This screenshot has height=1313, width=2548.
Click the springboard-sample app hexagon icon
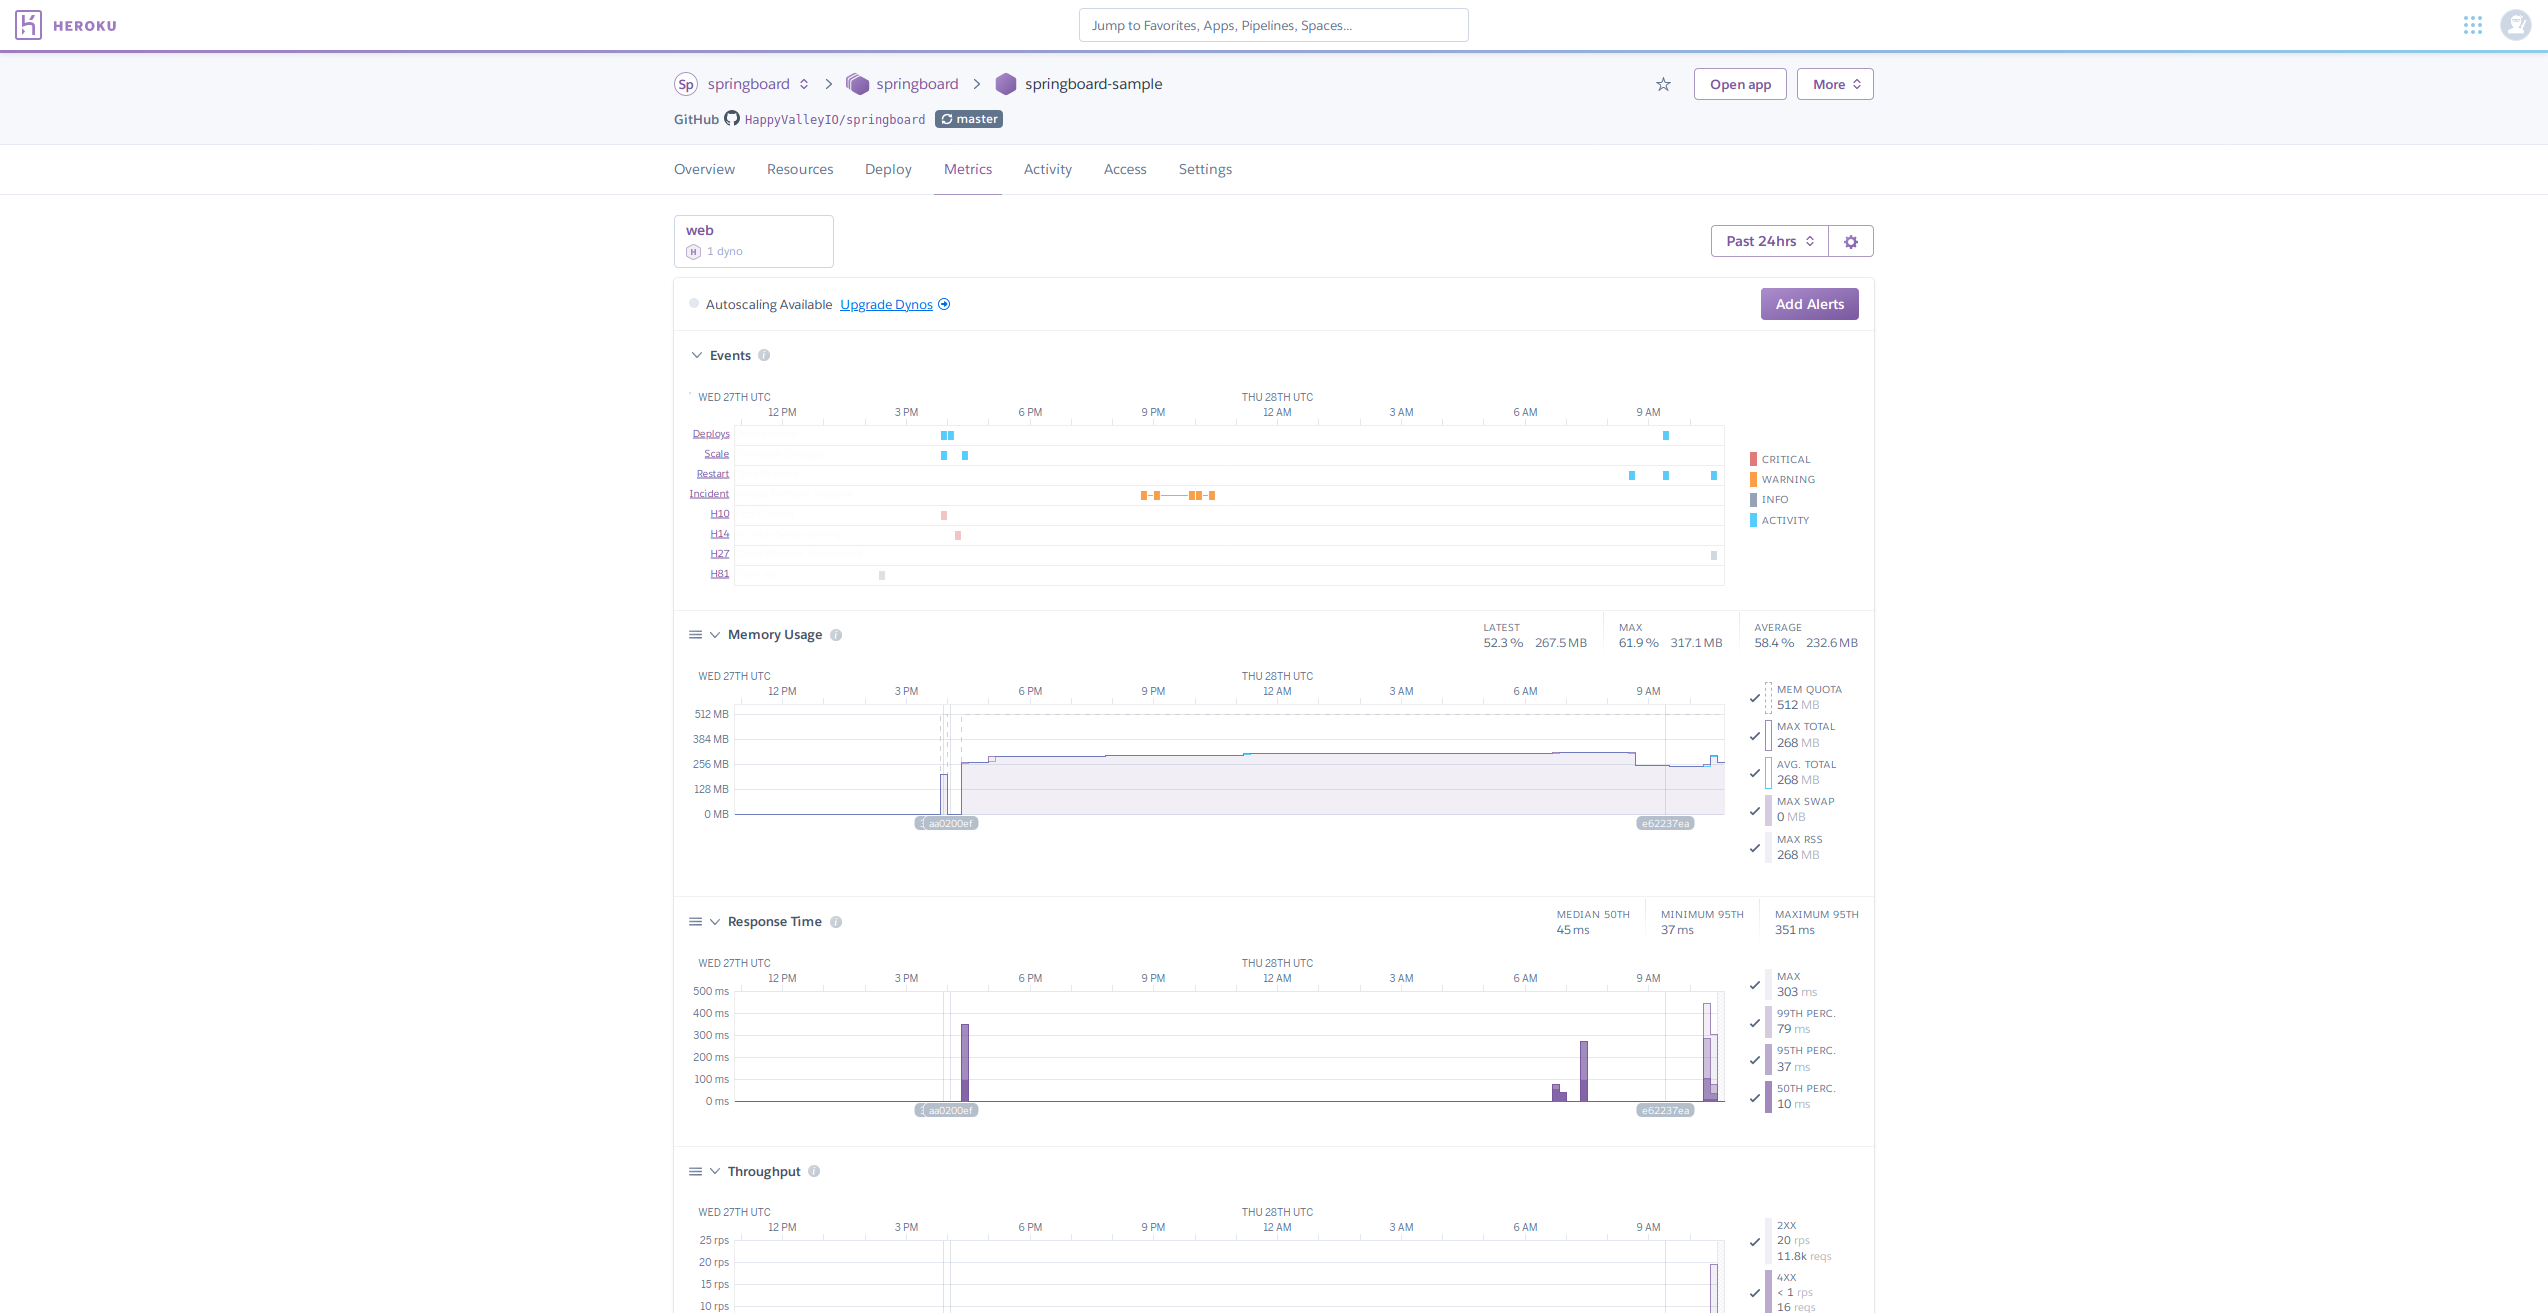[x=1006, y=84]
